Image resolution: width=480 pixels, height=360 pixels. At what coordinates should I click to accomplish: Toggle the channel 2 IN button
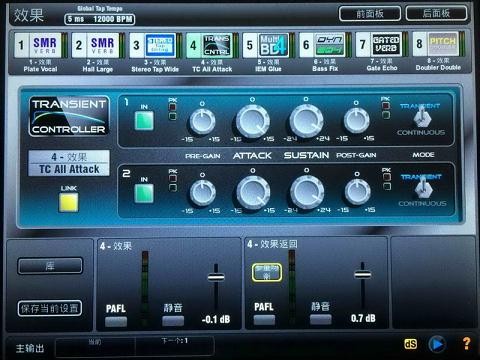pyautogui.click(x=144, y=193)
